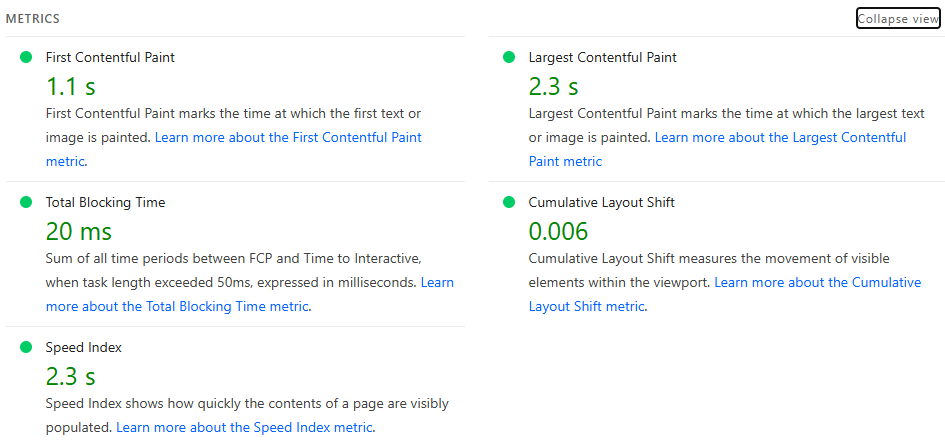Click the METRICS section heading
Screen dimensions: 945x446
33,19
